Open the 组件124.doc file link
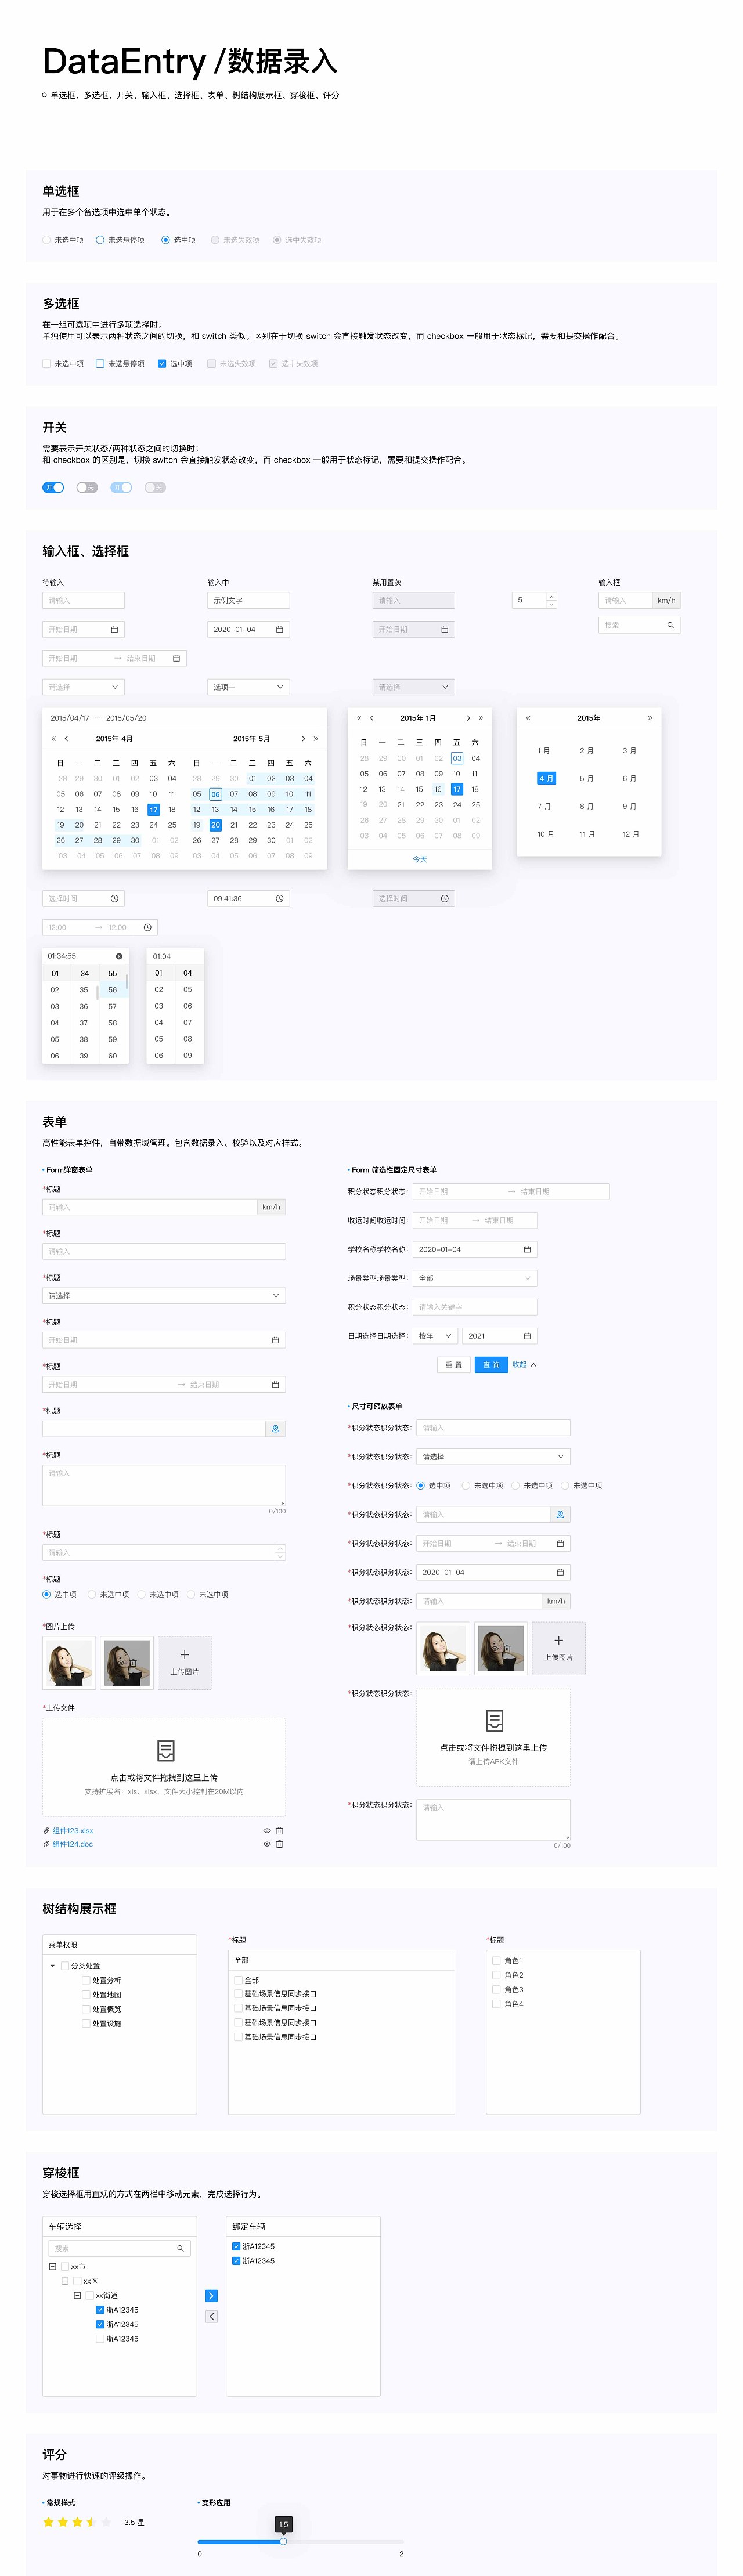Viewport: 743px width, 2576px height. 73,1844
